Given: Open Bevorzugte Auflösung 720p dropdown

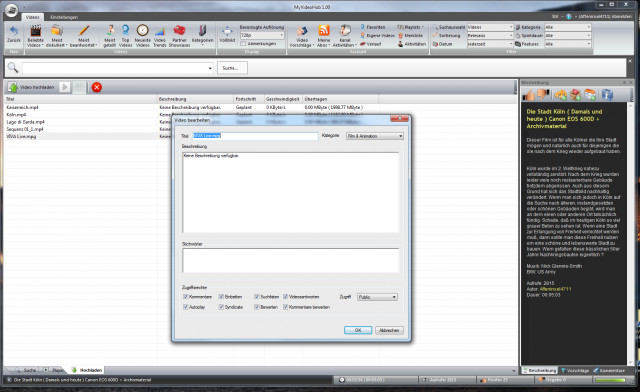Looking at the screenshot, I should 262,36.
